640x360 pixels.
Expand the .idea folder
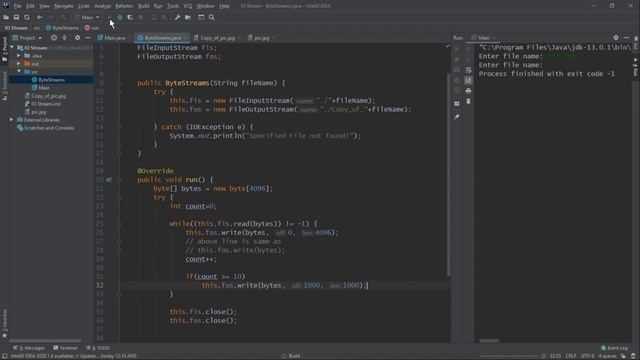[19, 56]
